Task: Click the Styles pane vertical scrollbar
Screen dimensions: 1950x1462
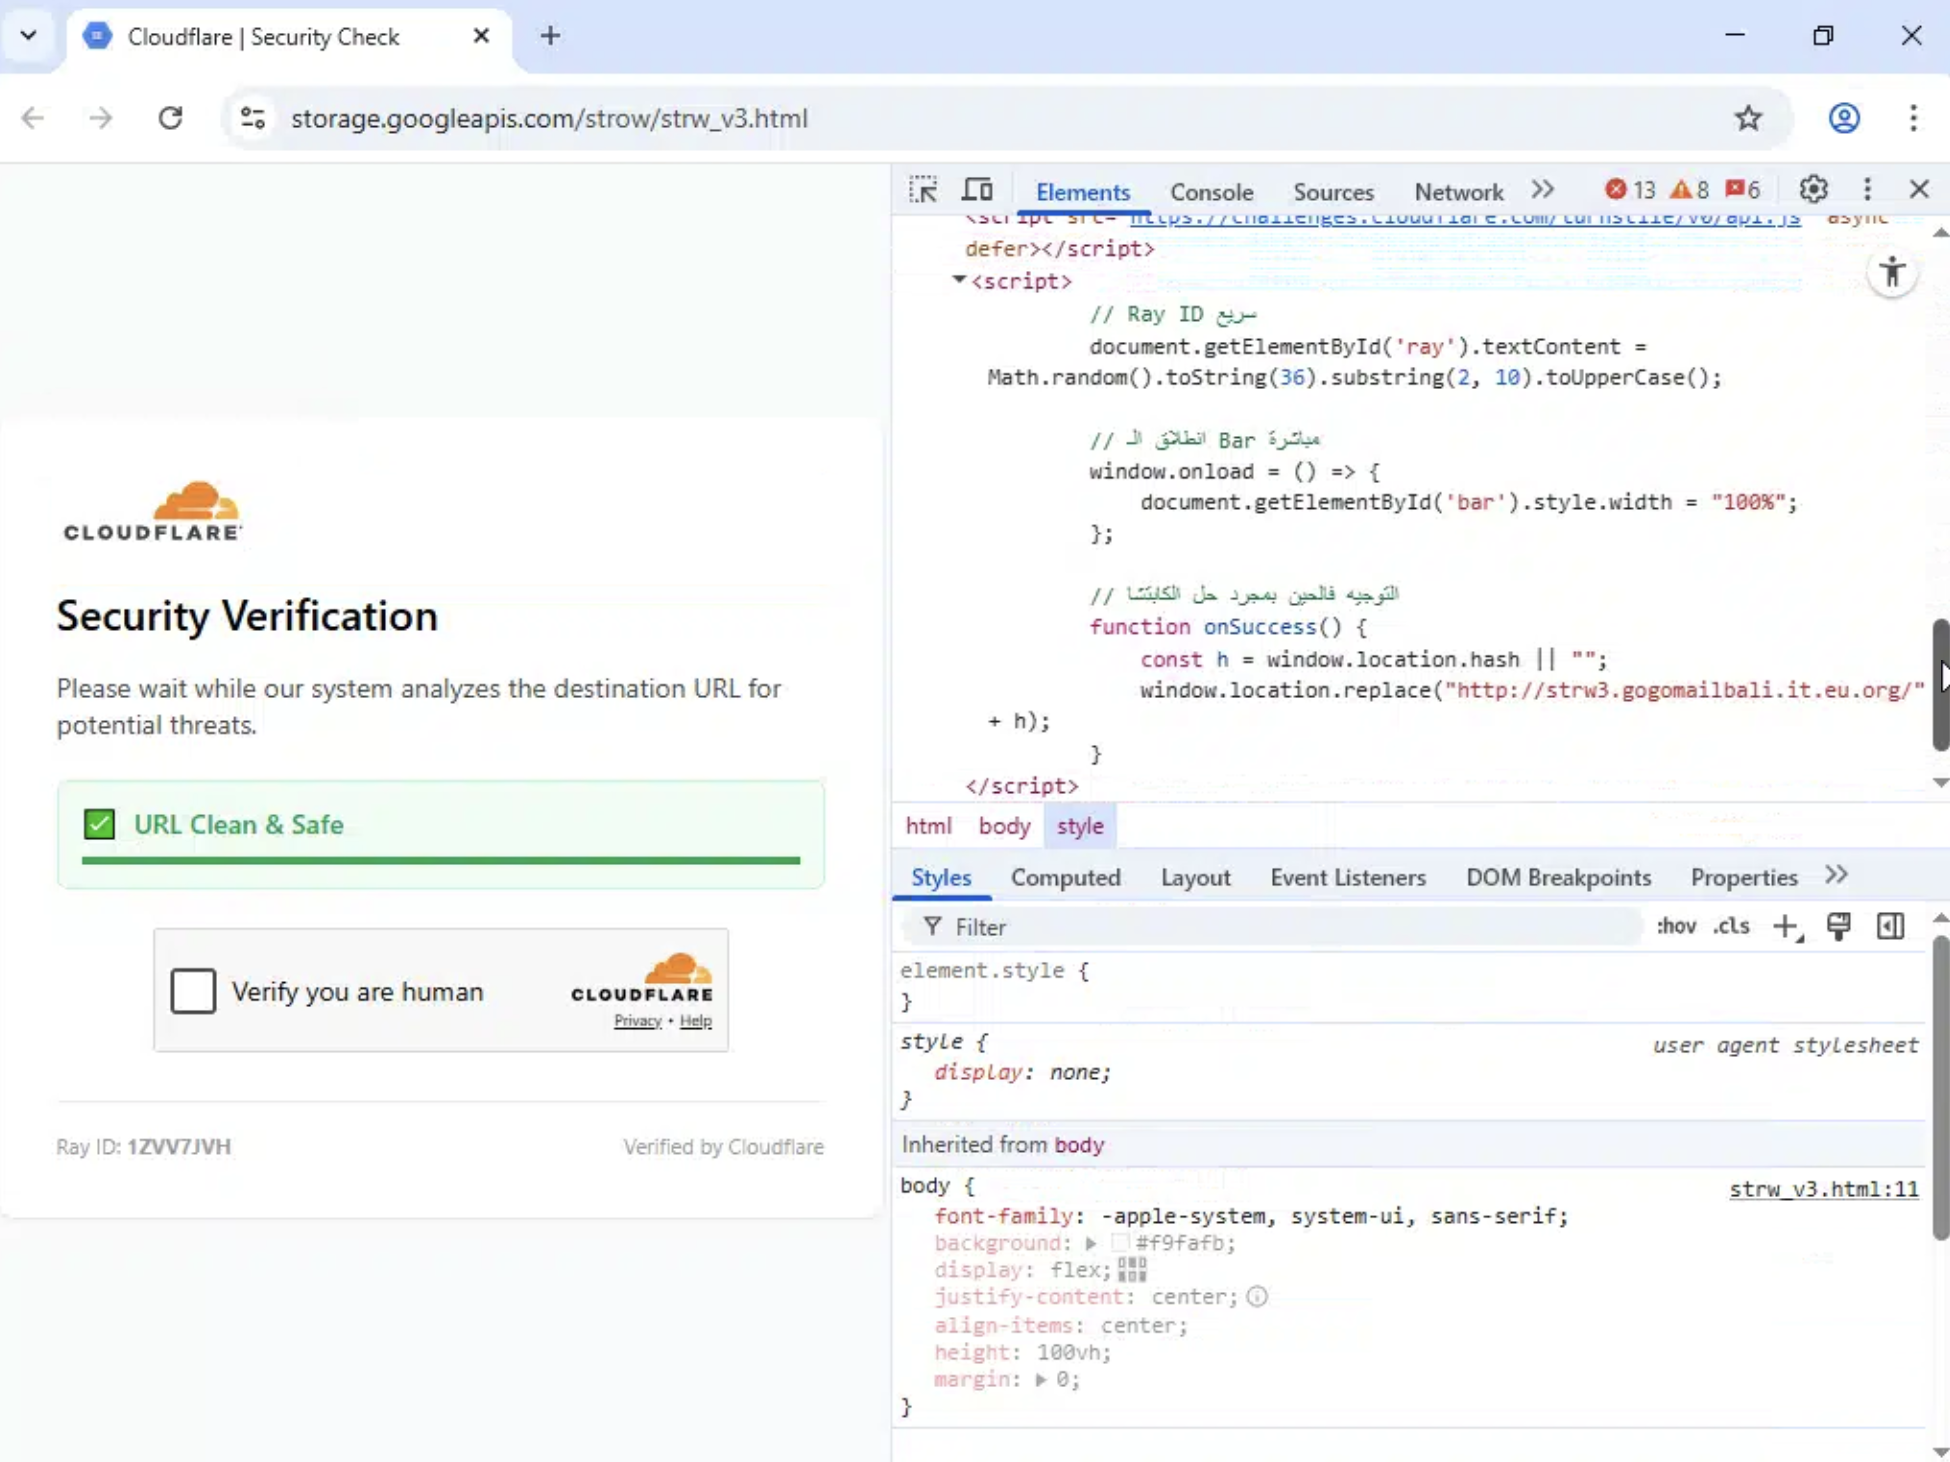Action: (x=1940, y=1088)
